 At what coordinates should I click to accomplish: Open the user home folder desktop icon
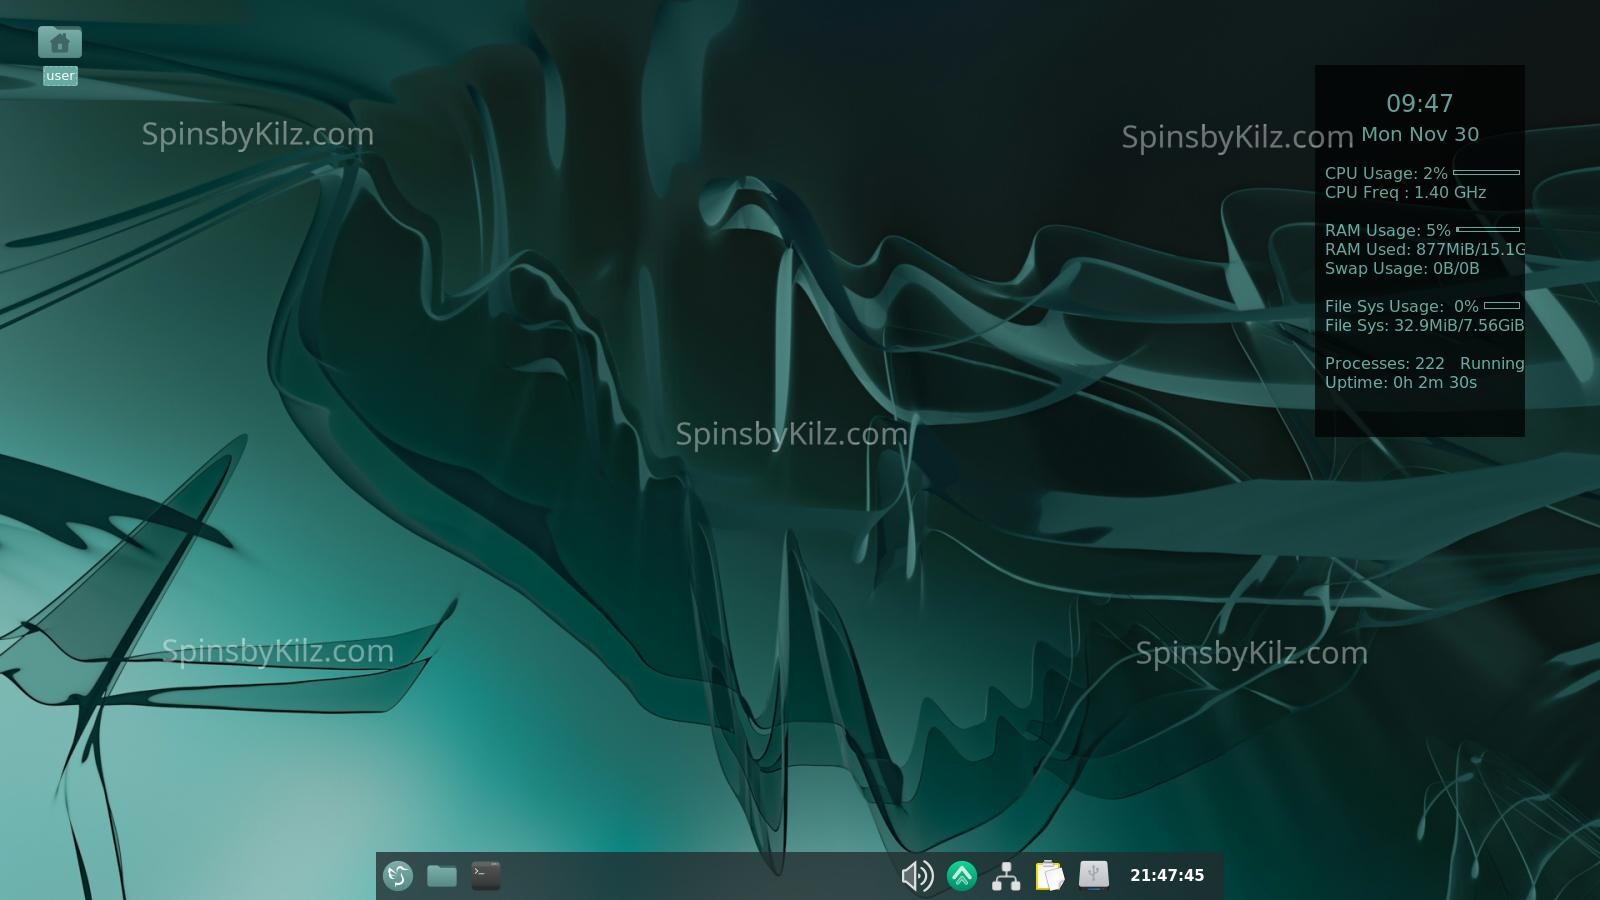[x=60, y=44]
